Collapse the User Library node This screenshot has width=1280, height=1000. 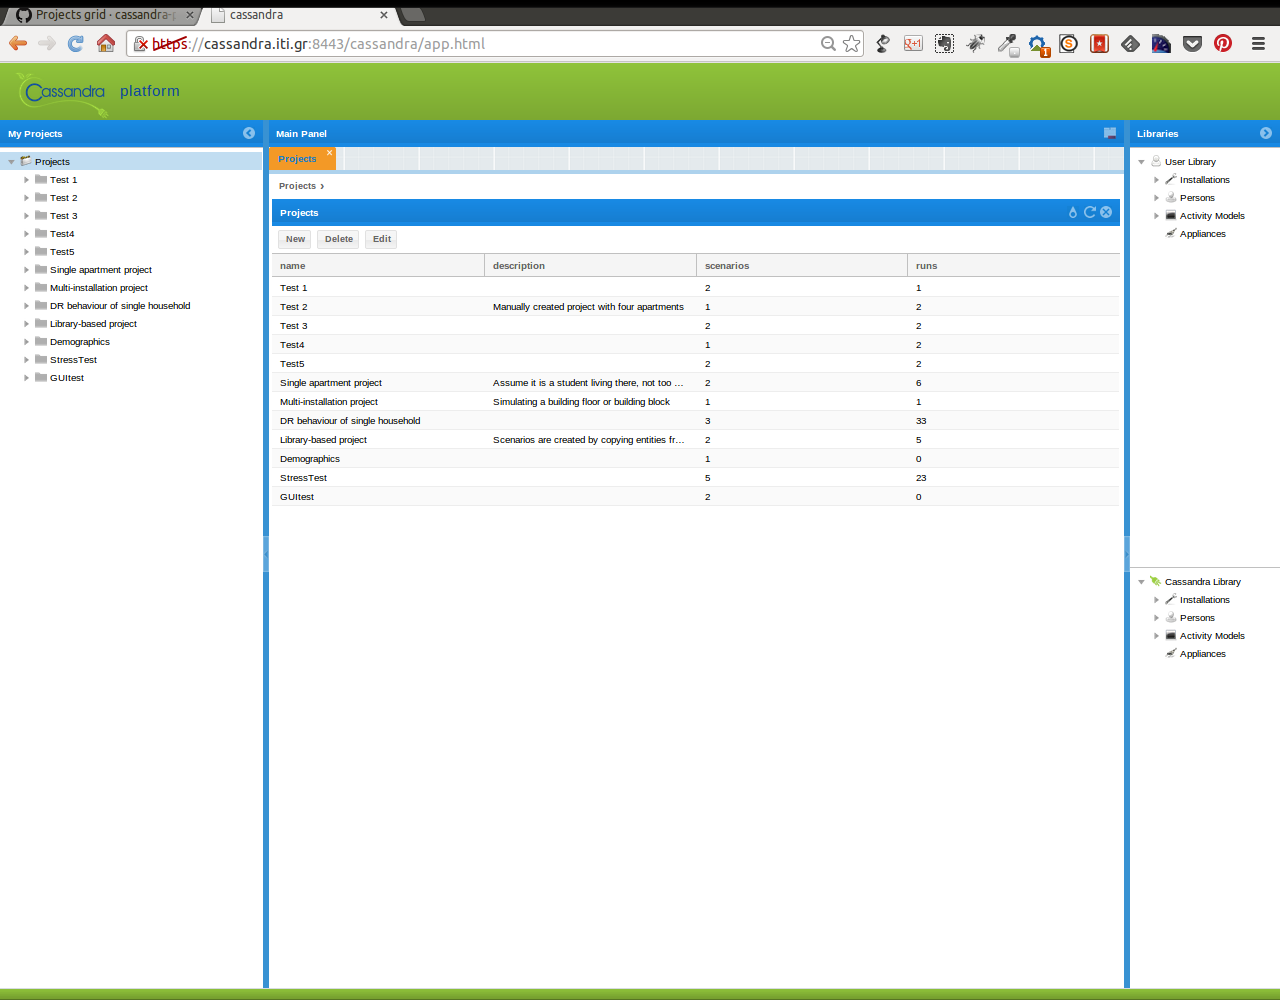click(x=1141, y=162)
